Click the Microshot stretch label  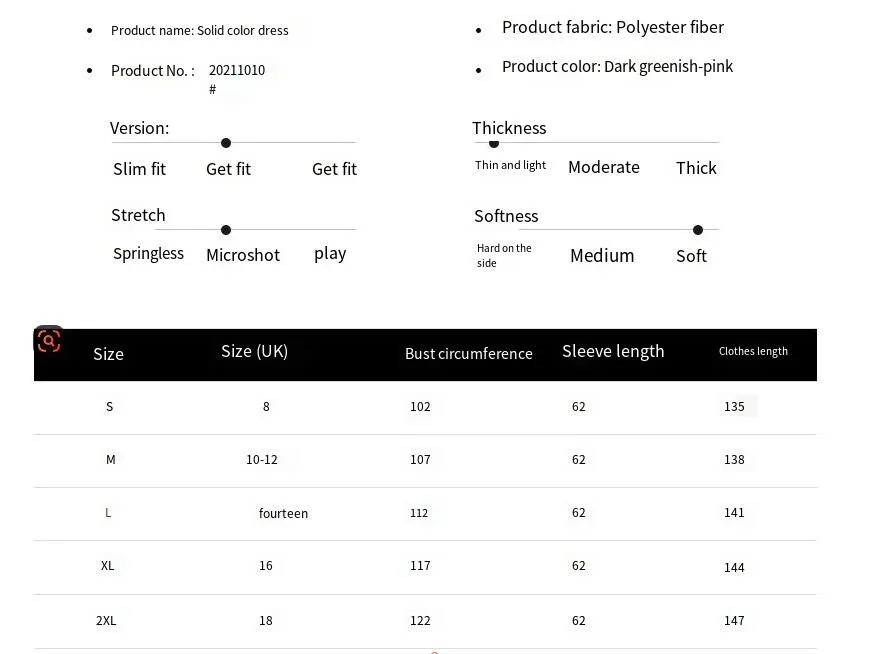tap(243, 255)
